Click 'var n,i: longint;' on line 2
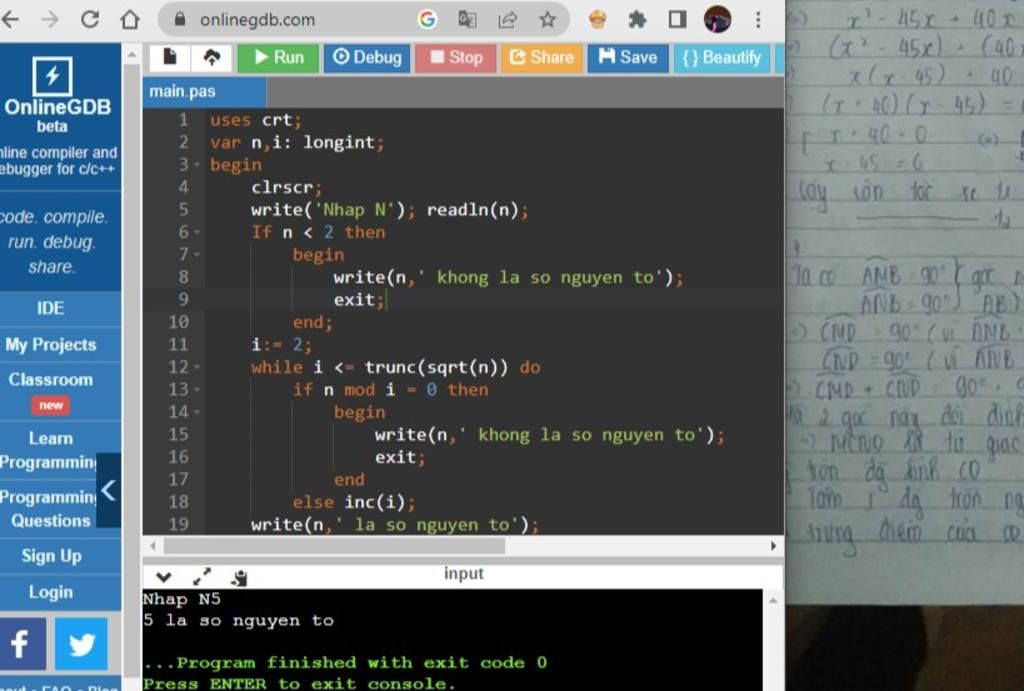 click(x=297, y=142)
